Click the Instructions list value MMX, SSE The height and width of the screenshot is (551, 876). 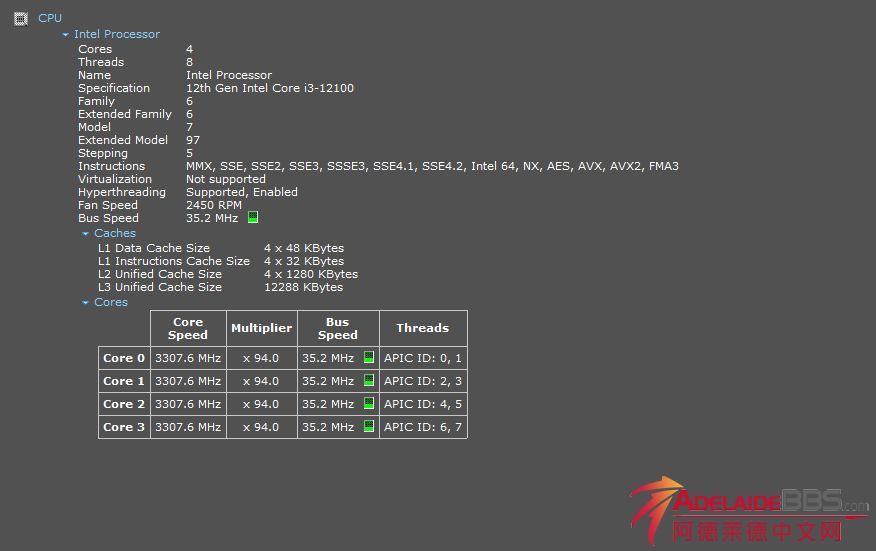(x=432, y=166)
